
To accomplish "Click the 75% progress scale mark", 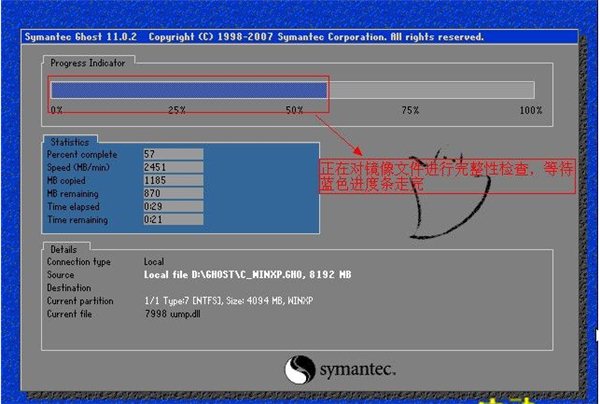I will (x=410, y=110).
